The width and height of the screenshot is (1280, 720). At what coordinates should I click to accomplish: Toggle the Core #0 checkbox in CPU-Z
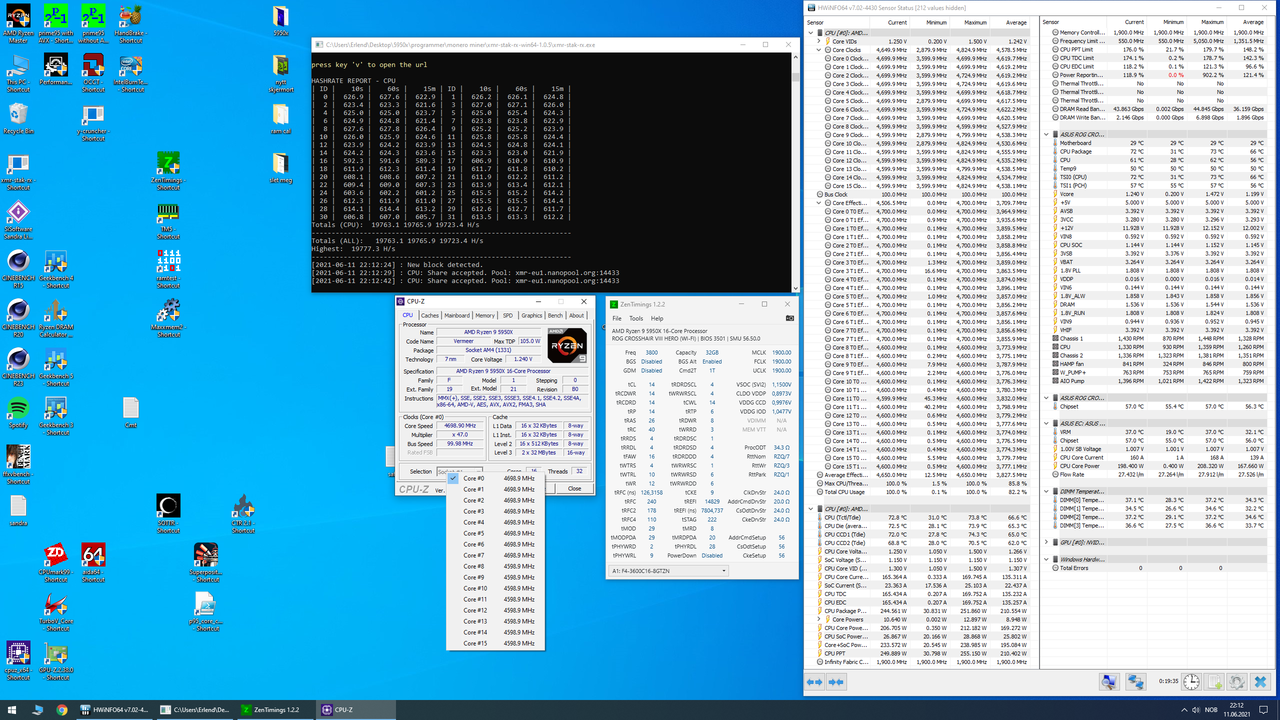453,478
